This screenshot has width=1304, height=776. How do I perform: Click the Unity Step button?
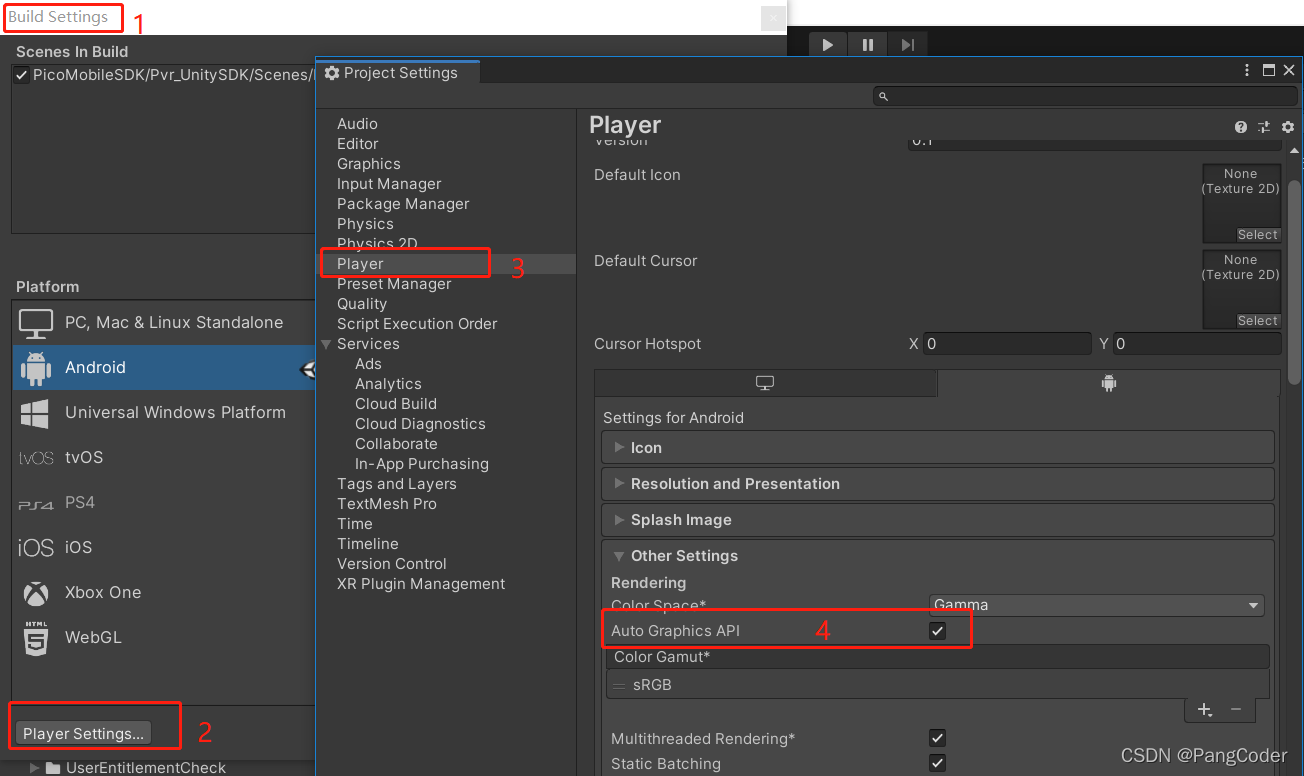tap(907, 45)
